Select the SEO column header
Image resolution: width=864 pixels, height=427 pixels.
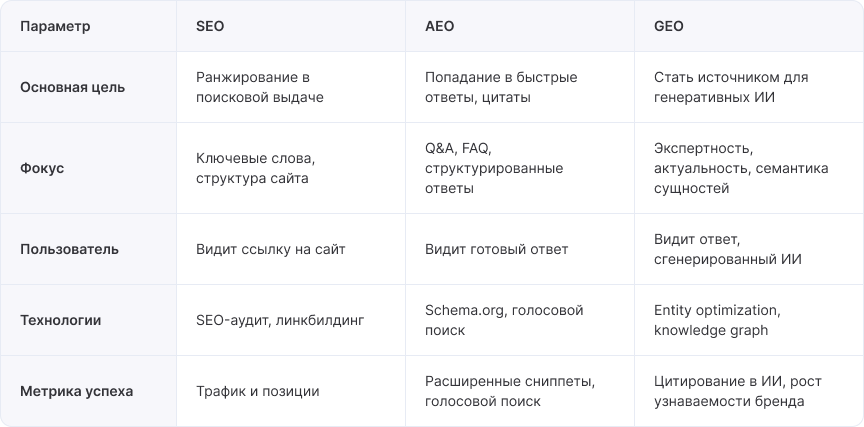(211, 27)
